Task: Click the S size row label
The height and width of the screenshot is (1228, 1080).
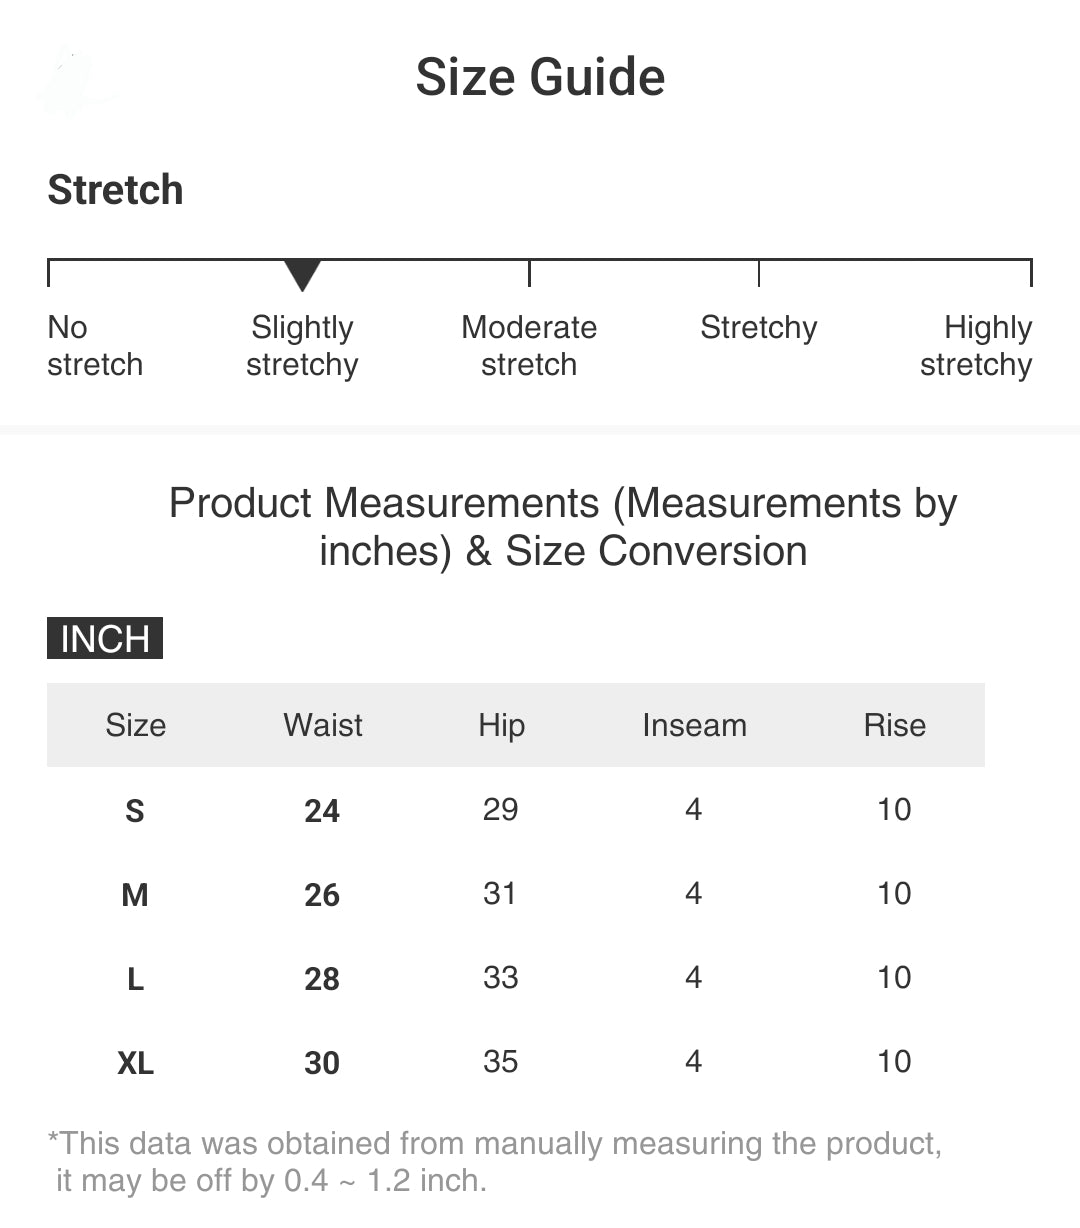Action: coord(135,810)
